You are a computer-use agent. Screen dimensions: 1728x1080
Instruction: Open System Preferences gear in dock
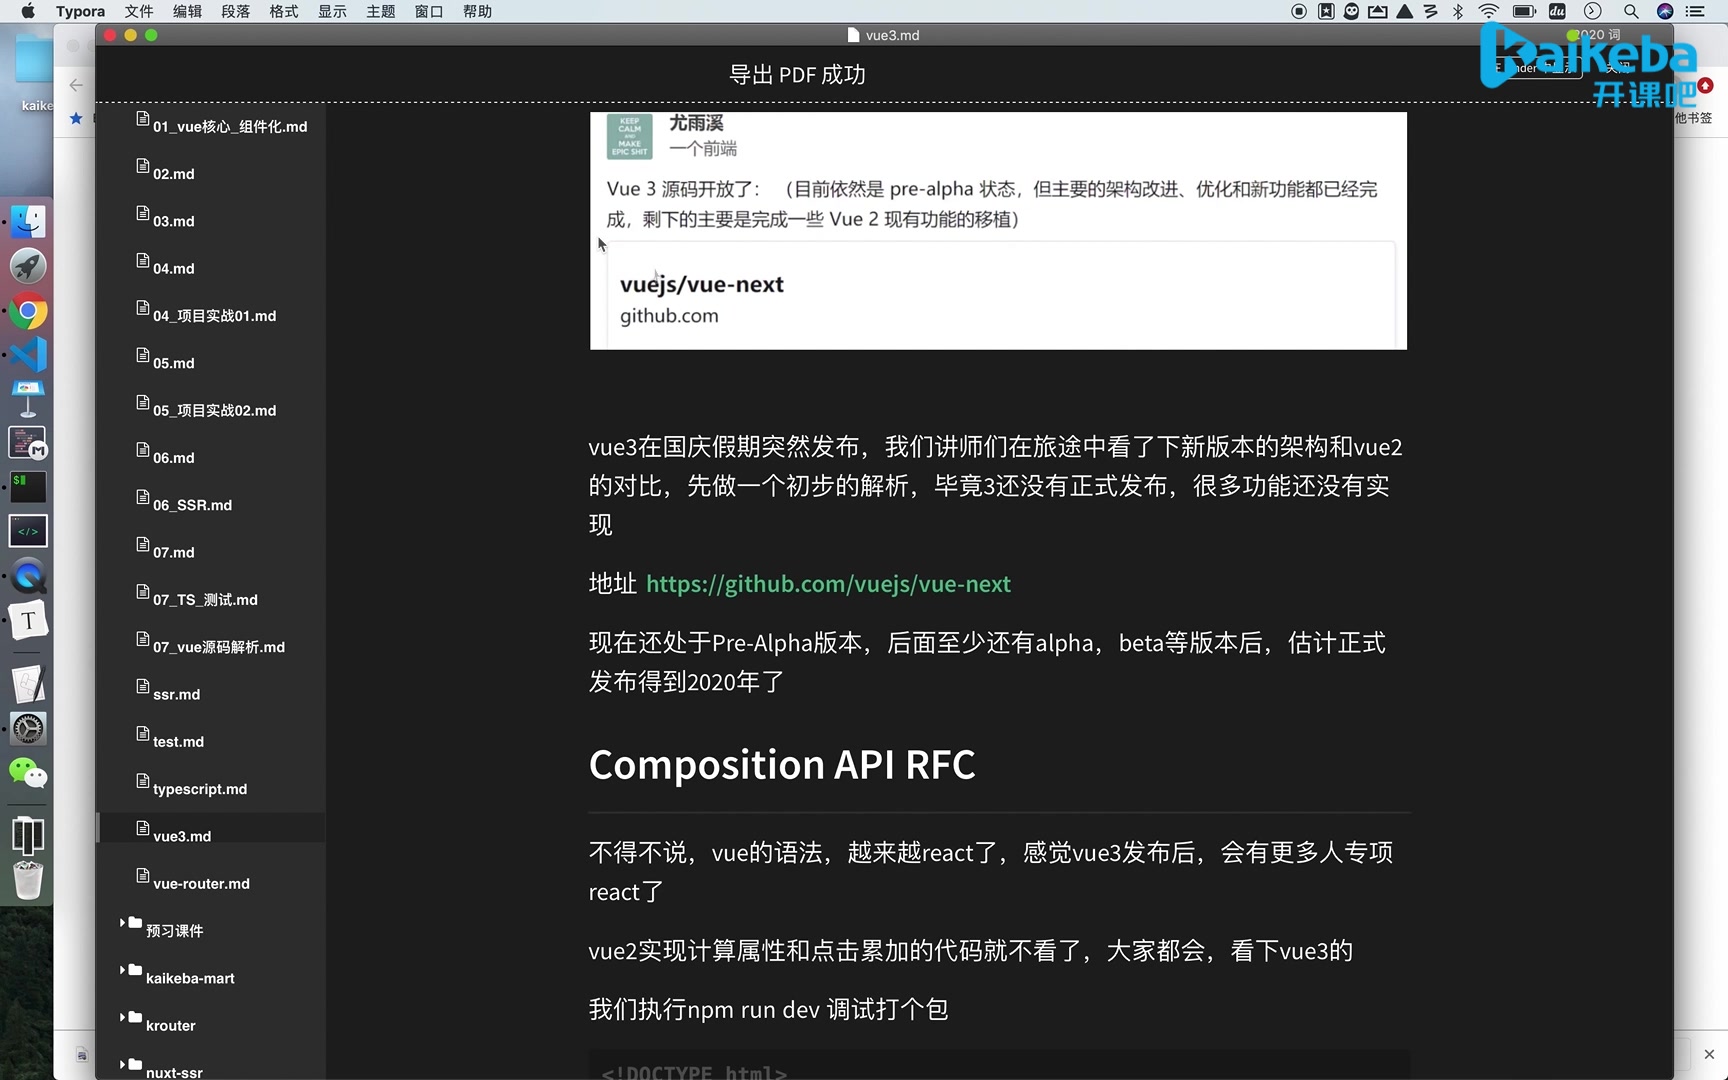(28, 728)
